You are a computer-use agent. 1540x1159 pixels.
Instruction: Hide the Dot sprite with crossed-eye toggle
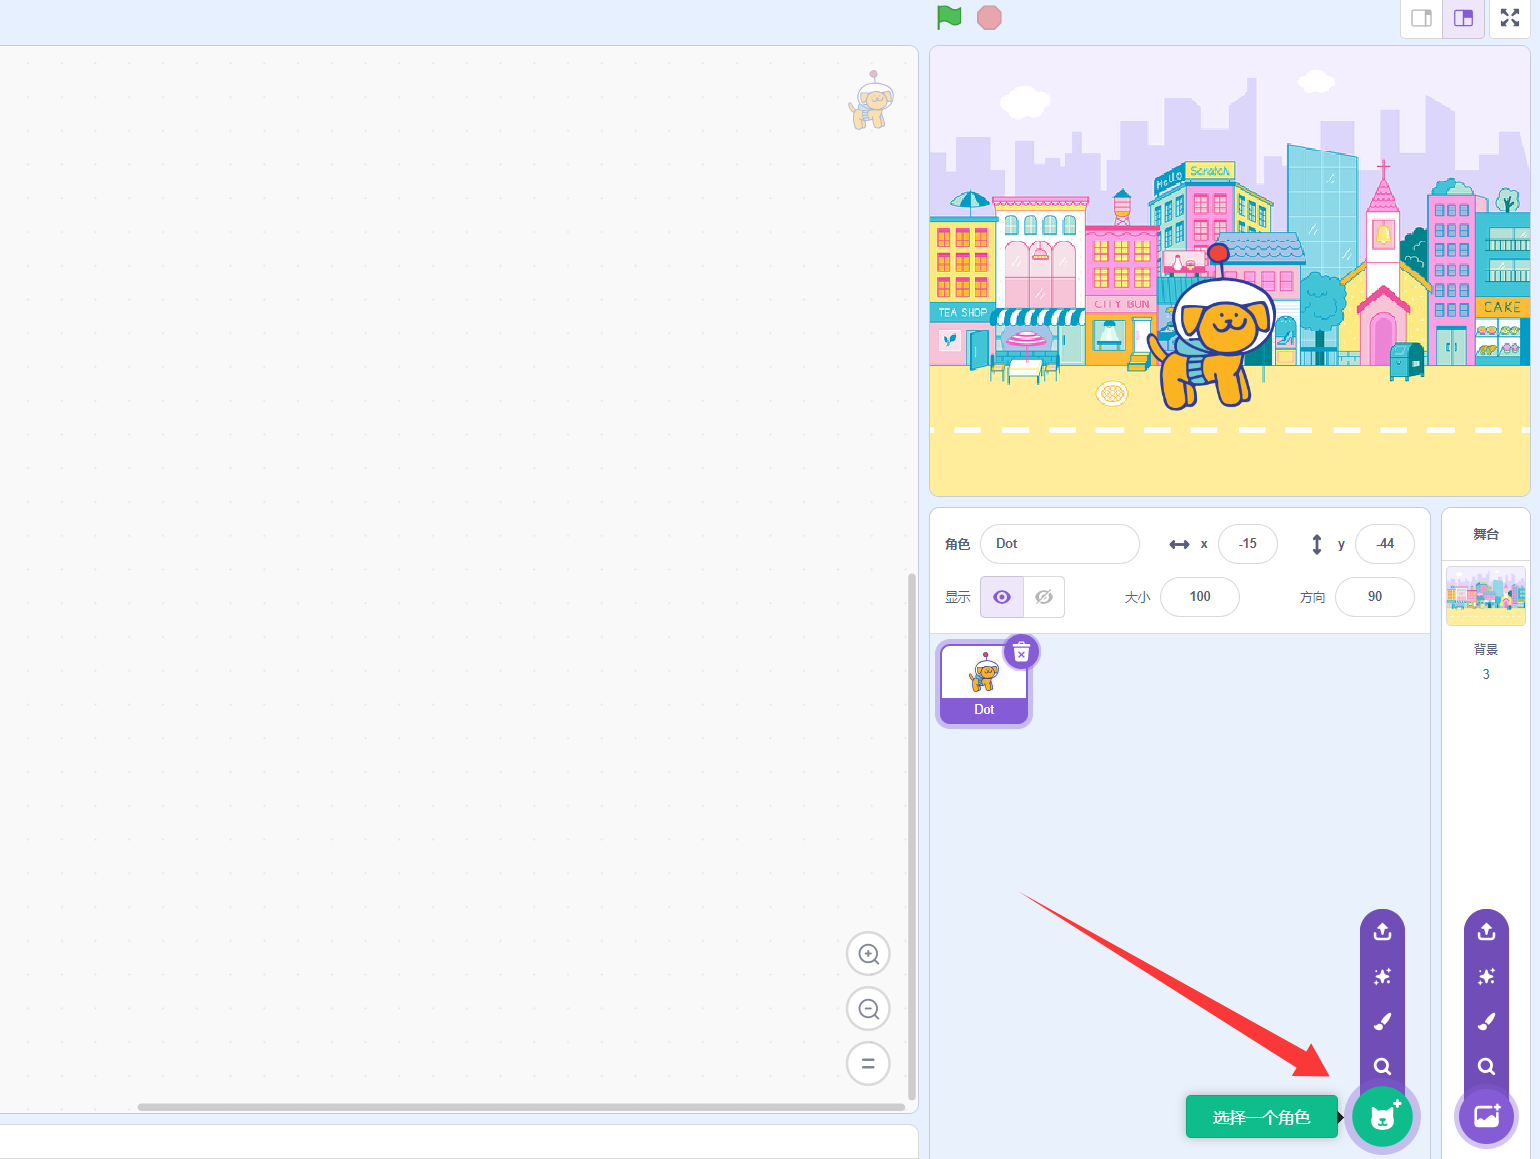[x=1044, y=597]
